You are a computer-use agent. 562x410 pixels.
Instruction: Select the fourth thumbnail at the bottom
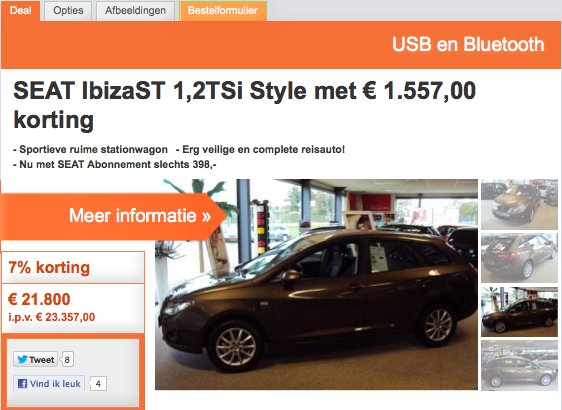519,365
